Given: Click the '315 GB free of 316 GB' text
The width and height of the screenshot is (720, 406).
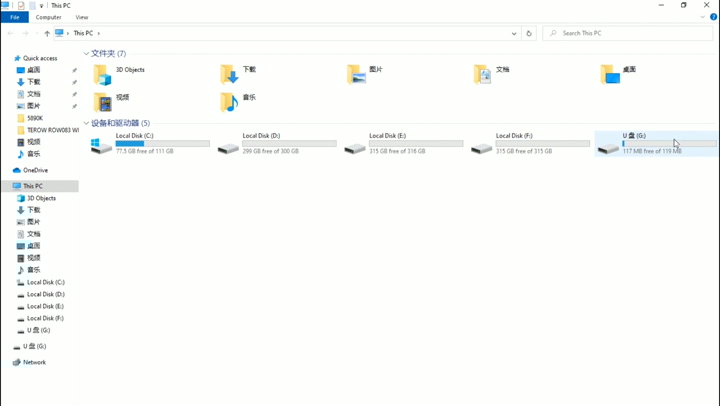Looking at the screenshot, I should [397, 151].
